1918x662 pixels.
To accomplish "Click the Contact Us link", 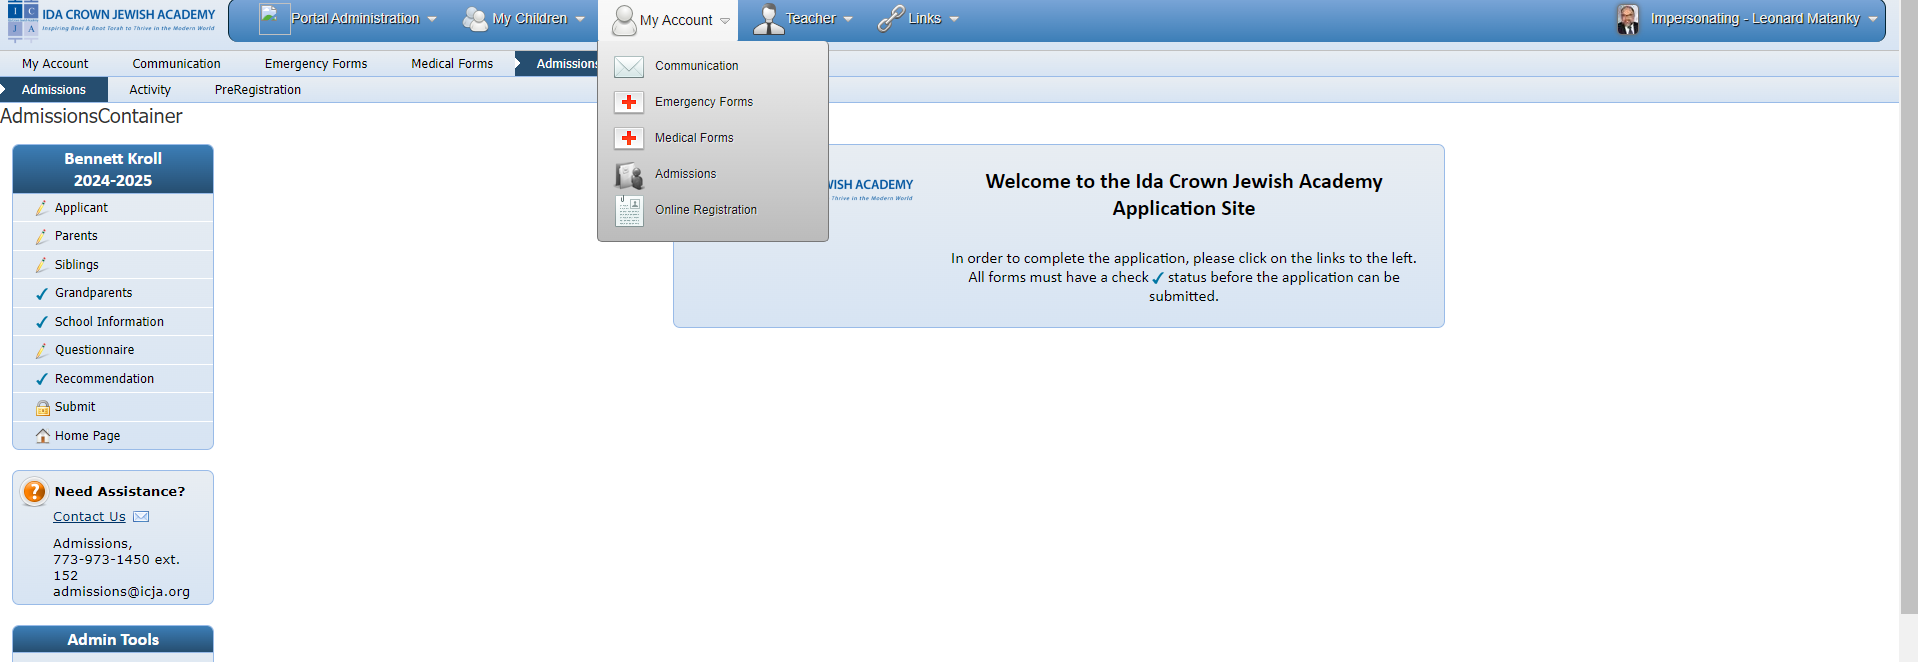I will pyautogui.click(x=89, y=517).
